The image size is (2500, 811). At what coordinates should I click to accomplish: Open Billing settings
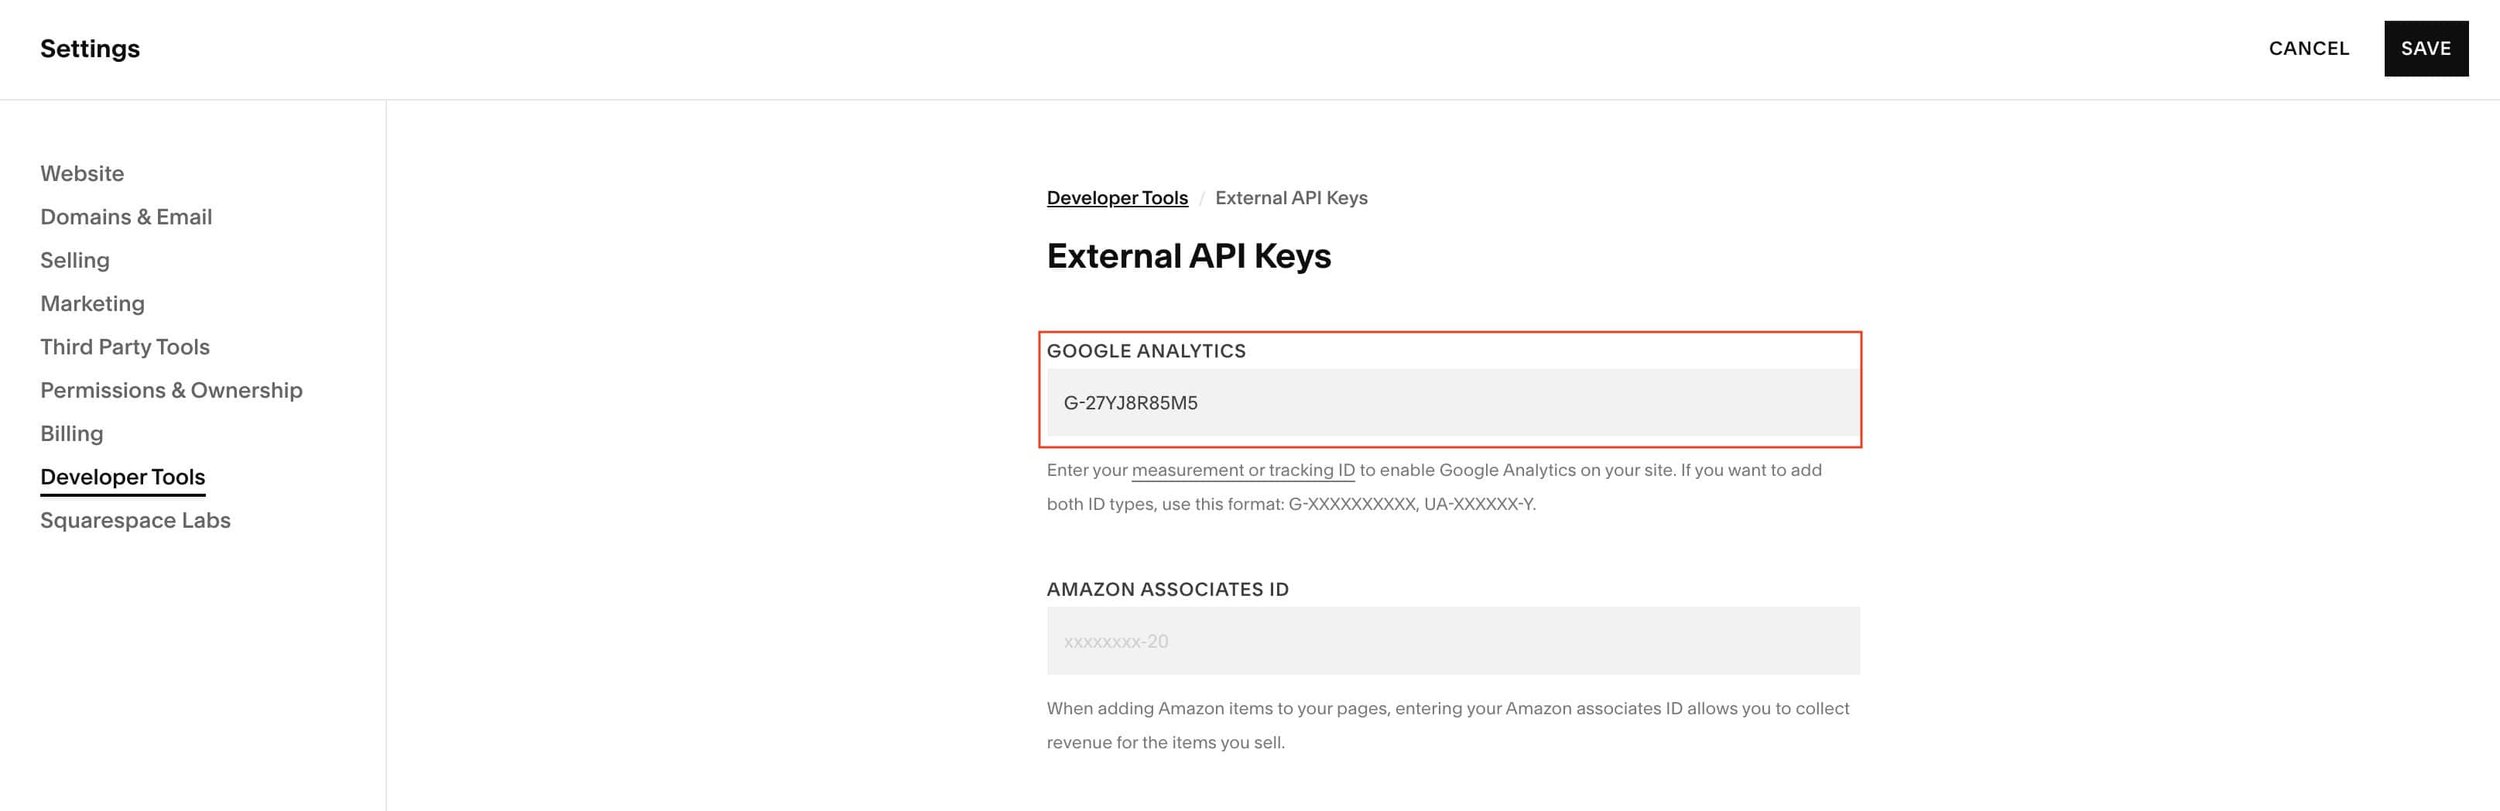72,434
